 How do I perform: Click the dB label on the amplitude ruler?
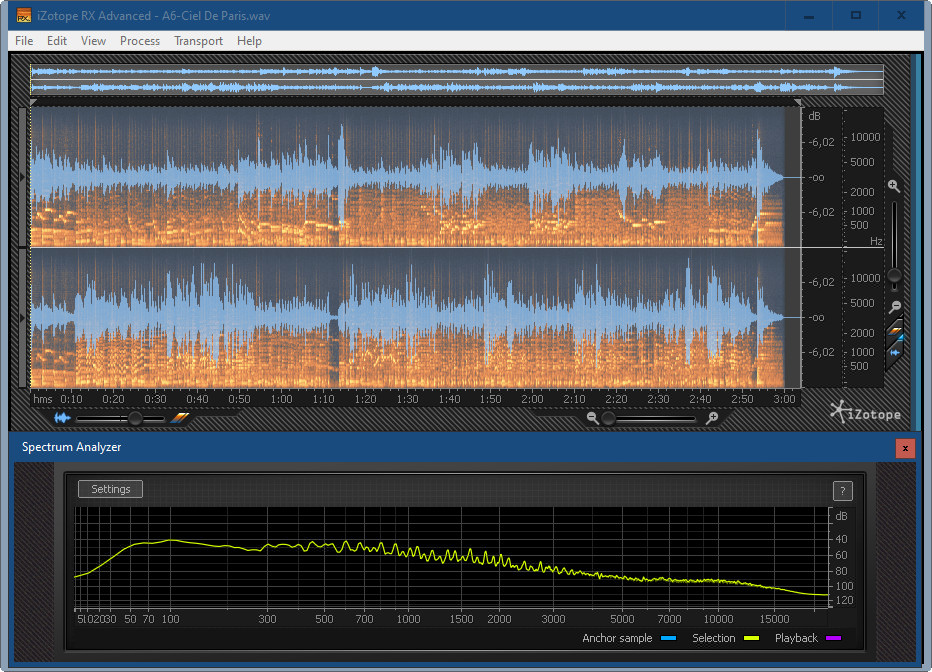coord(814,116)
